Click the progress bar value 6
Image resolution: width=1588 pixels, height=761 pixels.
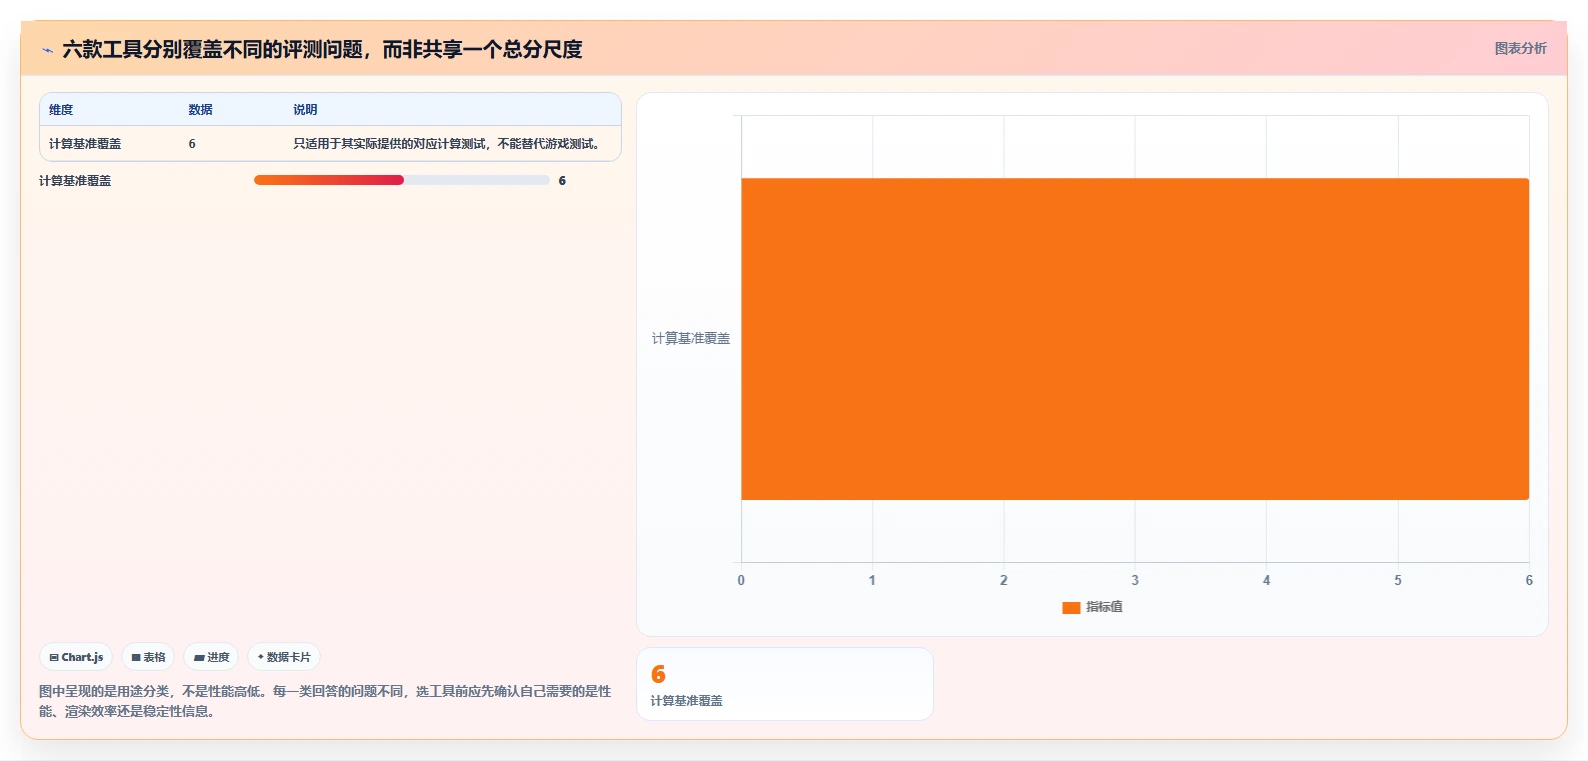pyautogui.click(x=562, y=181)
